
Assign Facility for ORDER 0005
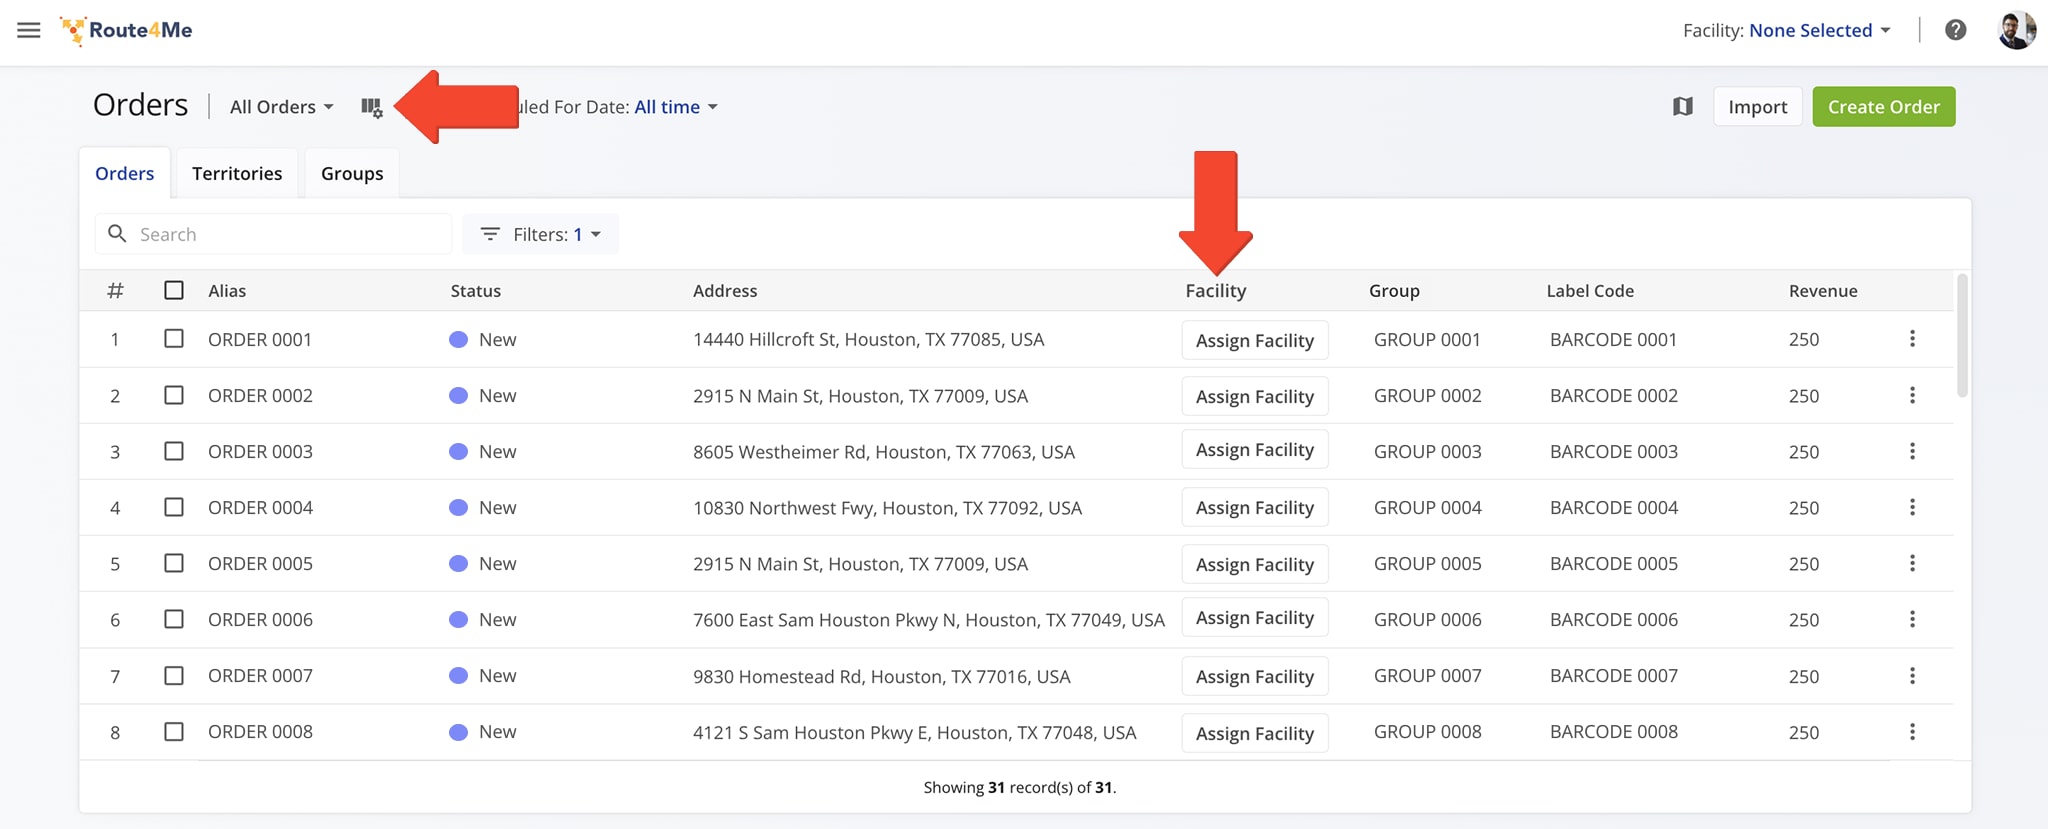pyautogui.click(x=1255, y=564)
